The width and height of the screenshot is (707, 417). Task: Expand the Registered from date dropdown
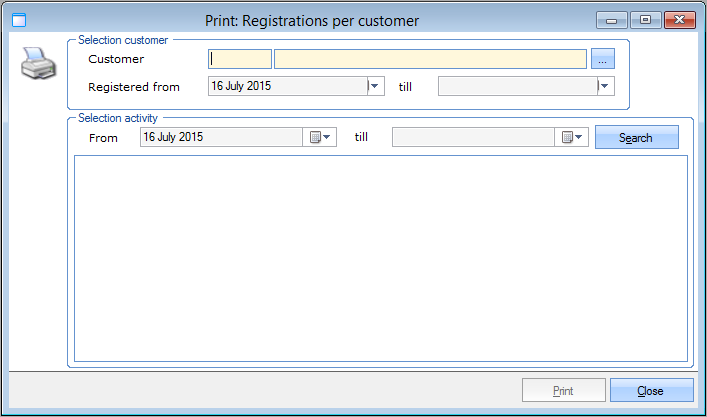376,86
